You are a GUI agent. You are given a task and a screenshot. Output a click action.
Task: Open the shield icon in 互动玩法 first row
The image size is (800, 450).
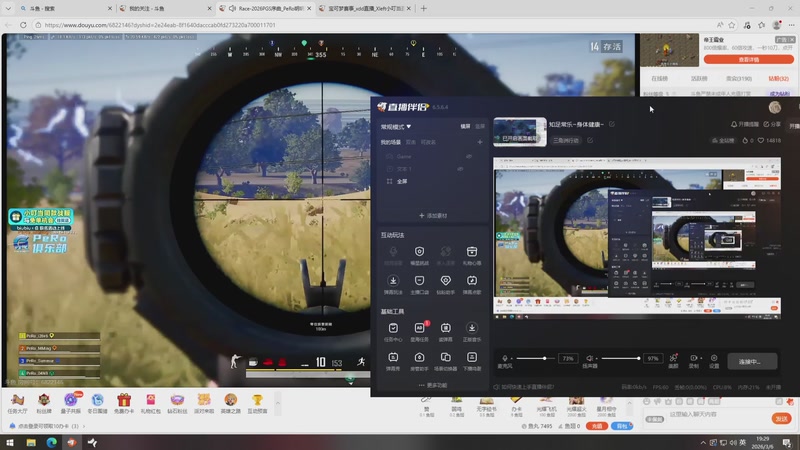click(419, 252)
